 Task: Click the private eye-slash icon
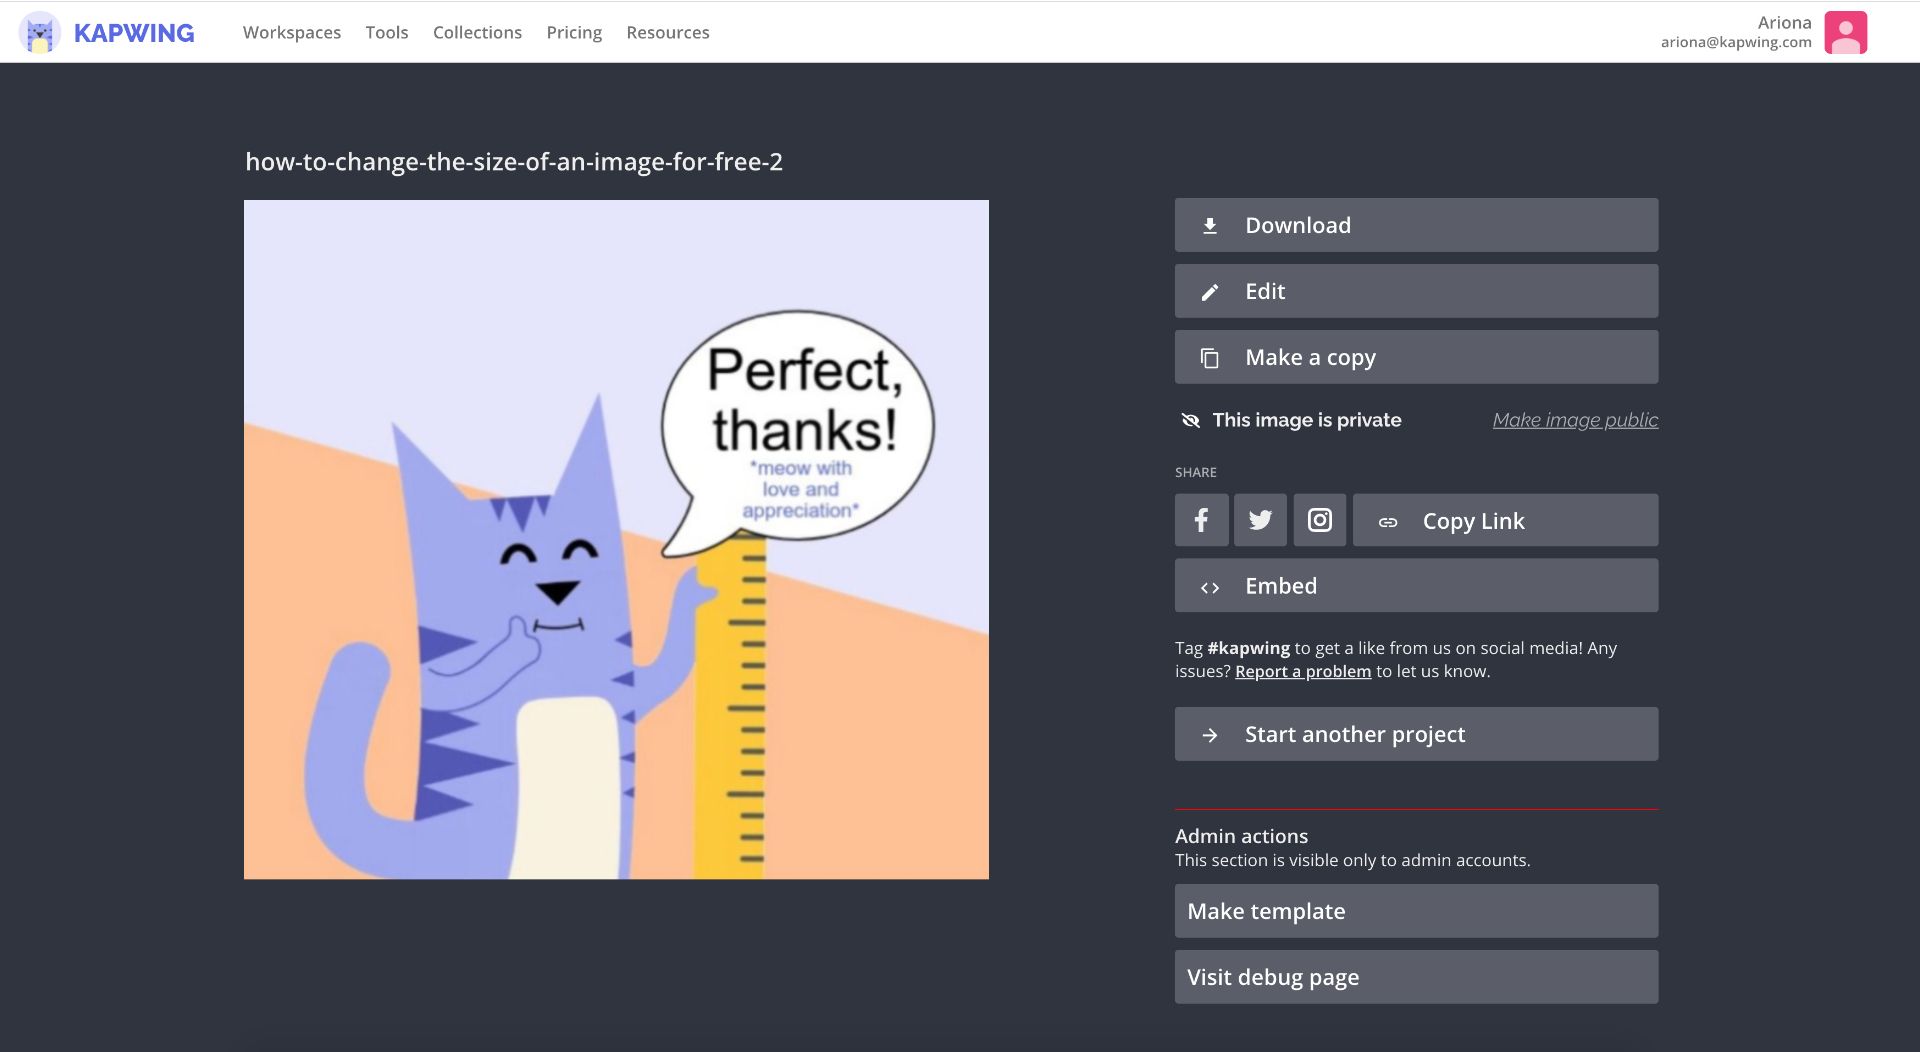(x=1190, y=420)
